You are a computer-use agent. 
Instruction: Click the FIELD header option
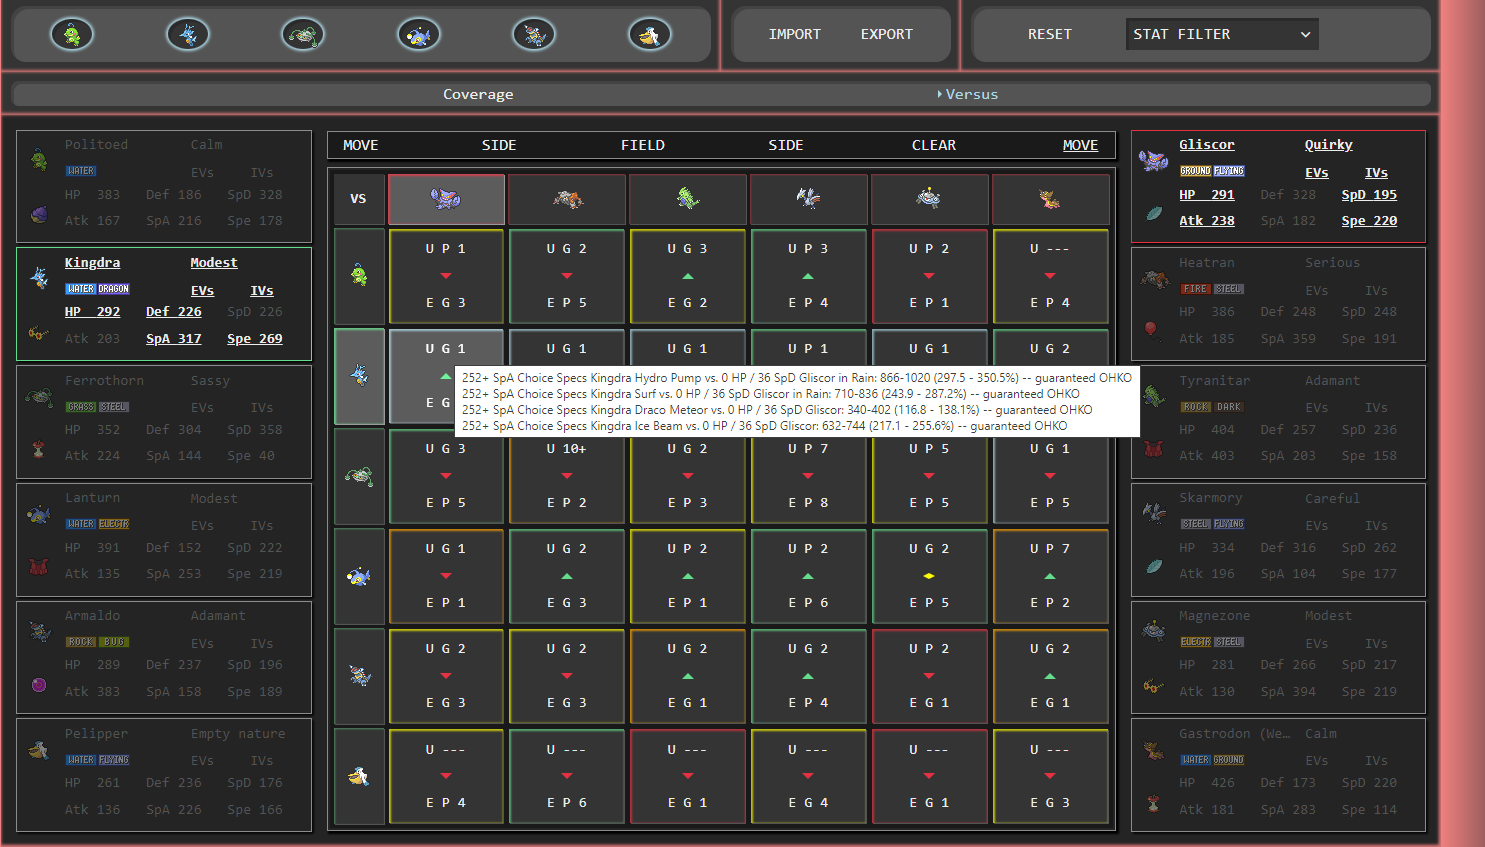pos(643,145)
